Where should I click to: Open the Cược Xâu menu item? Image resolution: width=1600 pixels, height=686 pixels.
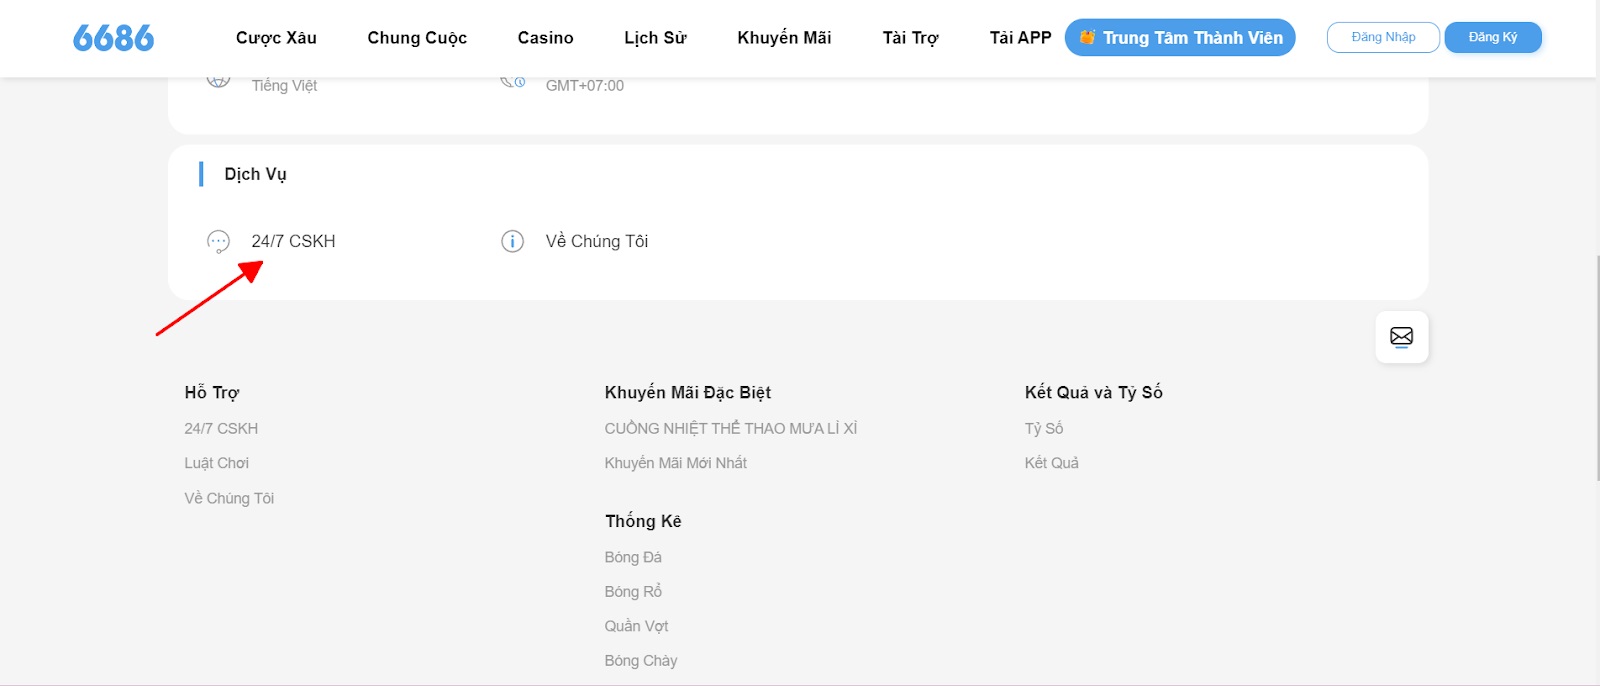click(x=276, y=38)
